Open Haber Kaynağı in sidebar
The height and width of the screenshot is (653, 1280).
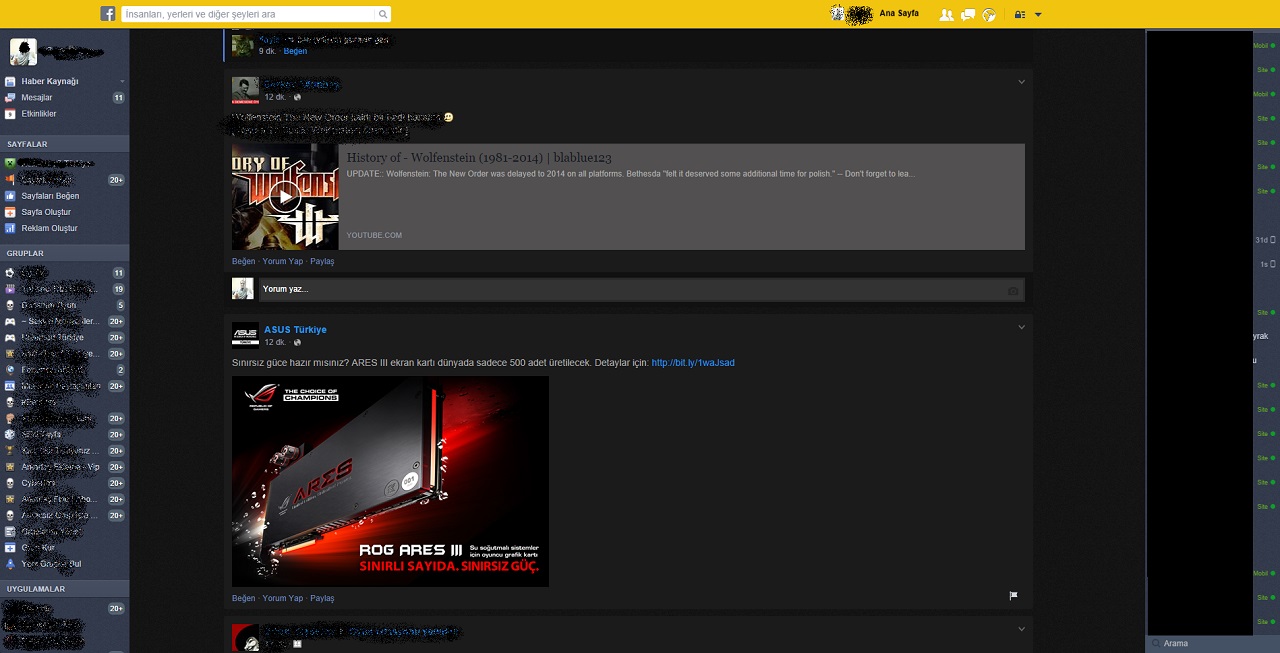click(50, 81)
